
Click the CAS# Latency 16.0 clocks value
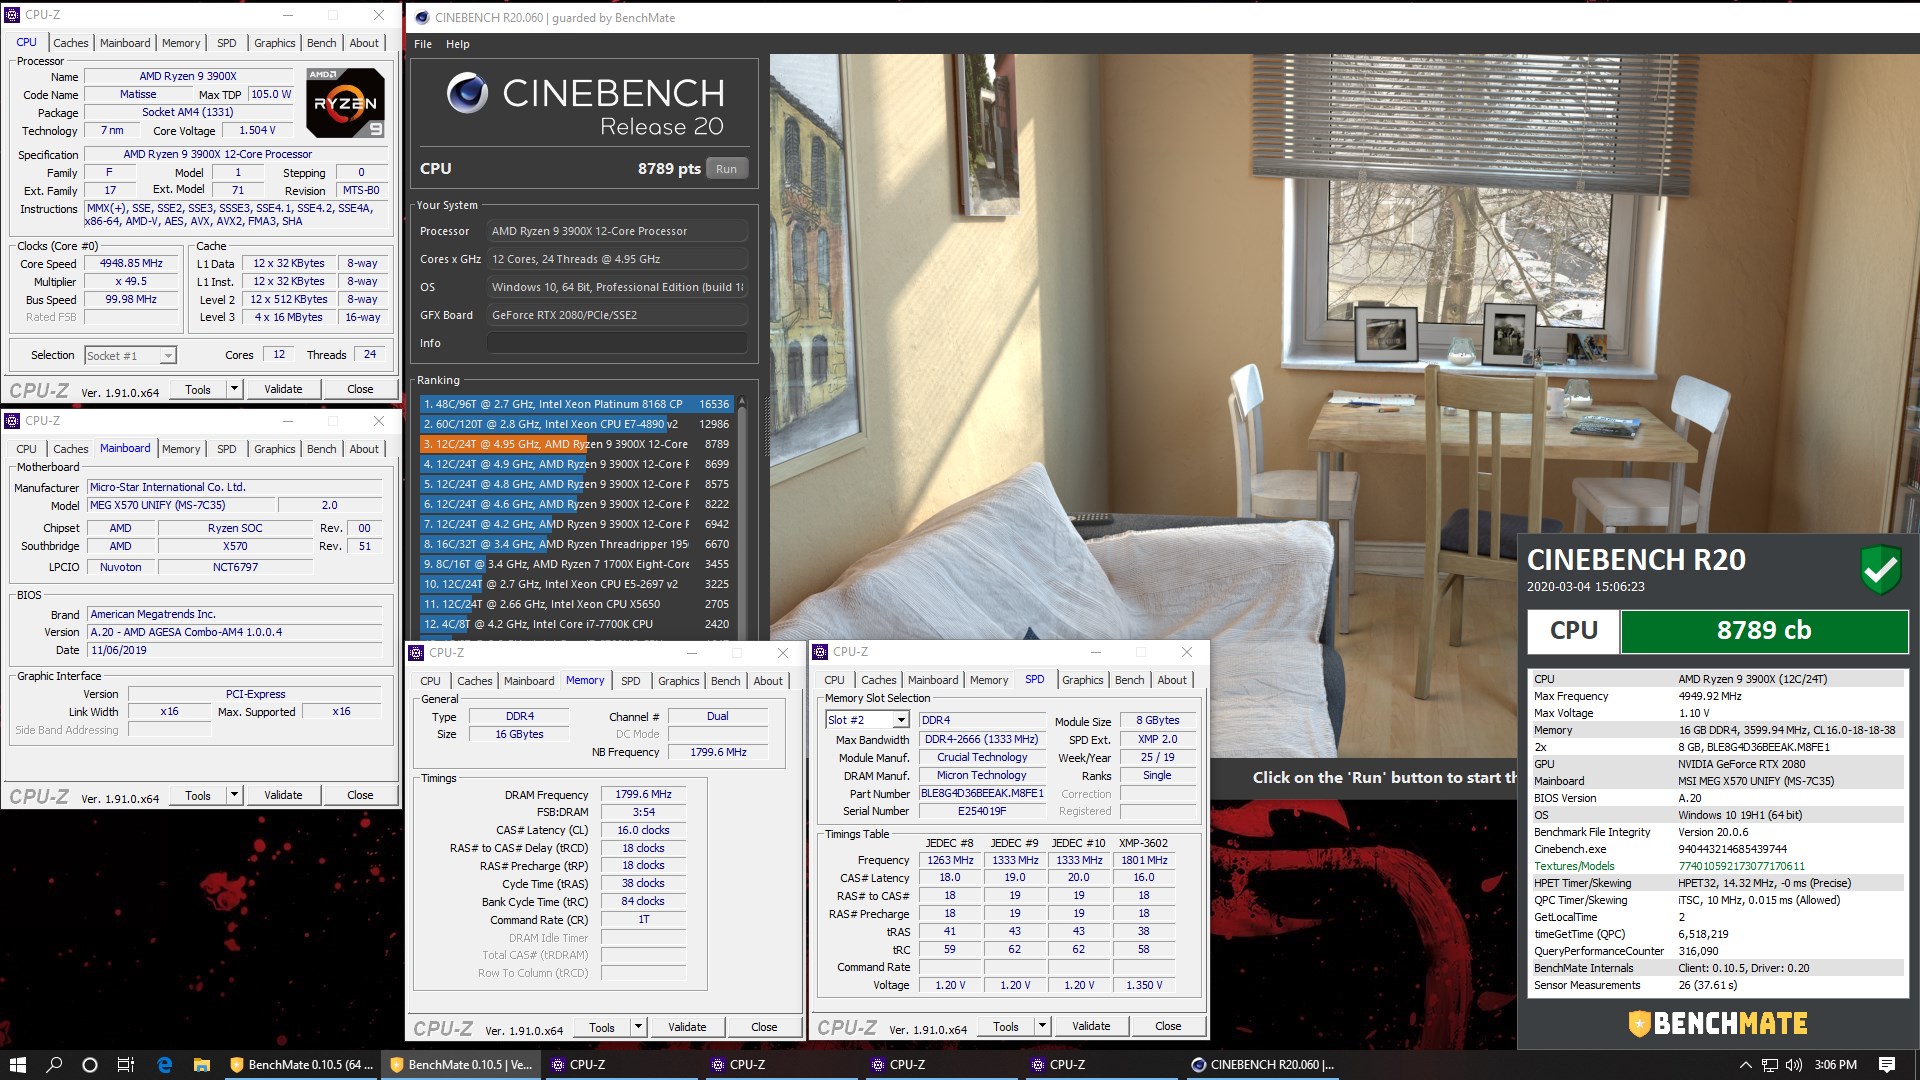point(643,831)
